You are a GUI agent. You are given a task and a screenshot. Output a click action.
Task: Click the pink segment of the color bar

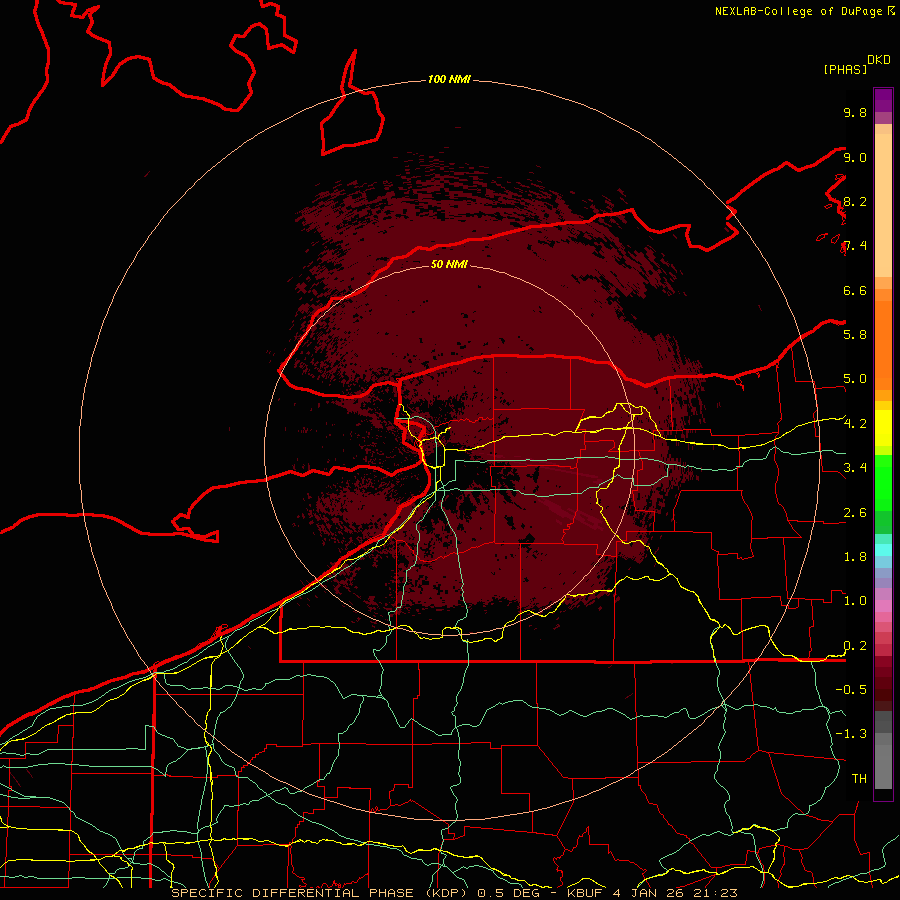click(883, 606)
